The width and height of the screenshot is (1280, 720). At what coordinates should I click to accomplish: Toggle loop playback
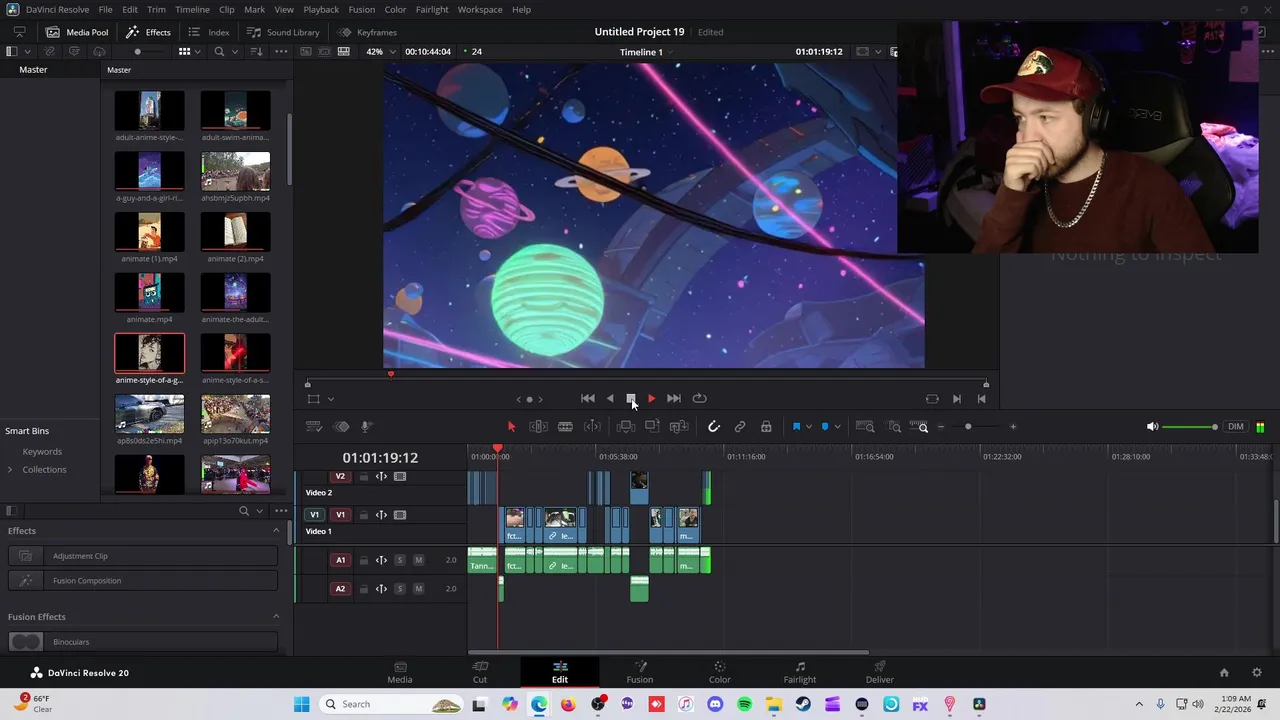pos(699,398)
